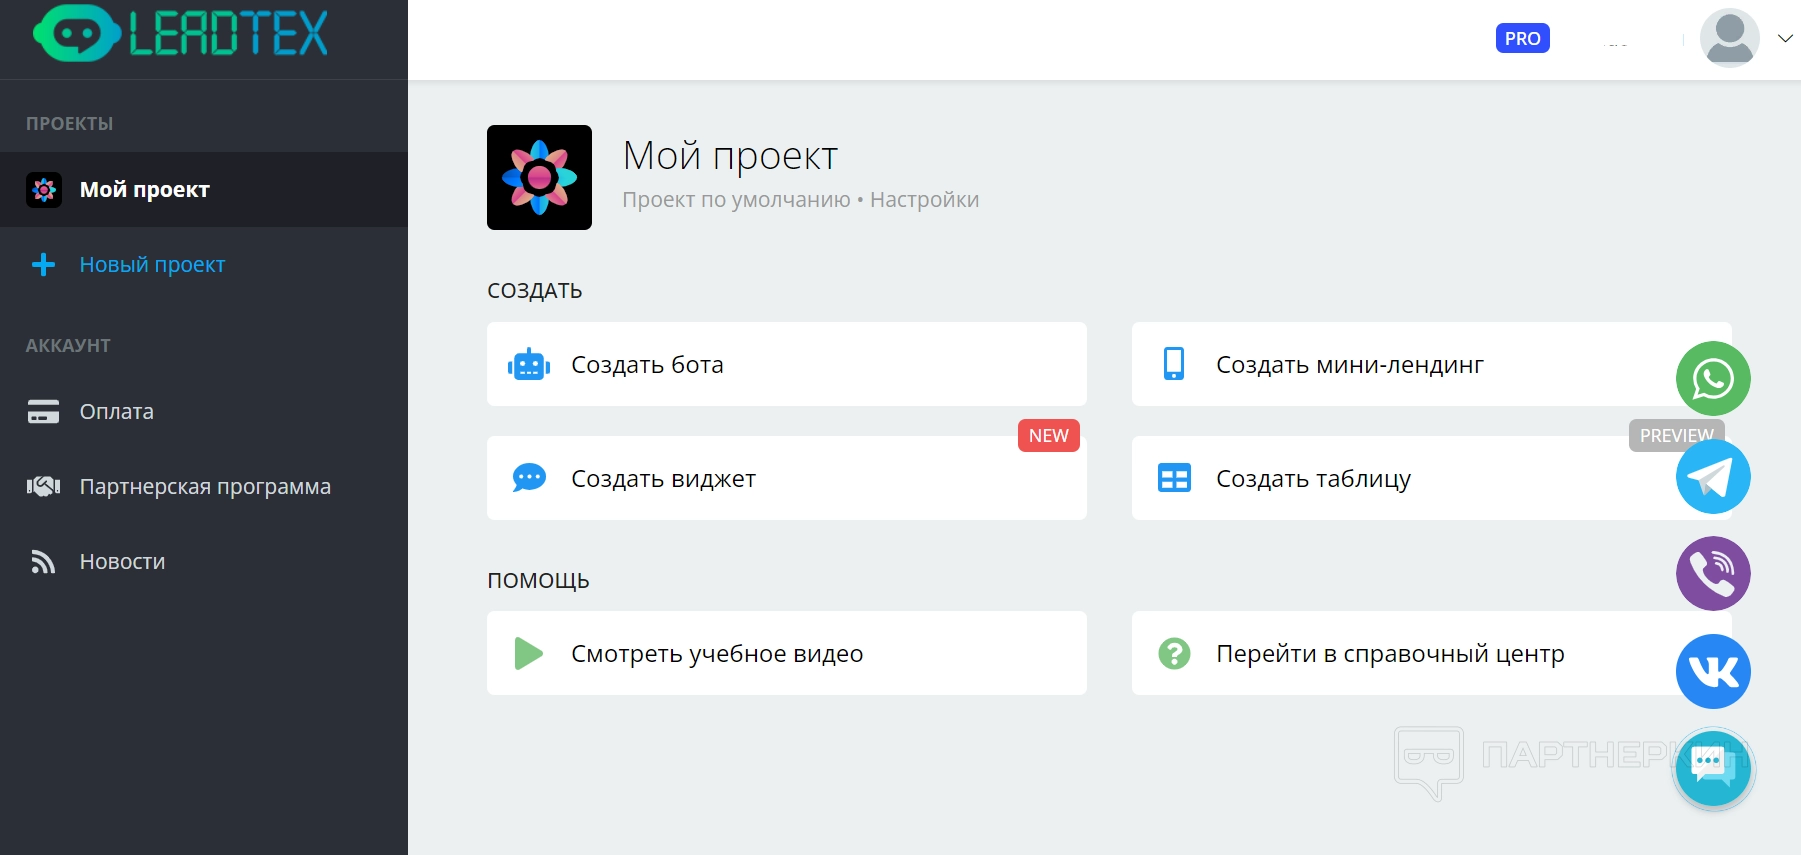The width and height of the screenshot is (1801, 855).
Task: Open Оплата in the sidebar menu
Action: click(116, 412)
